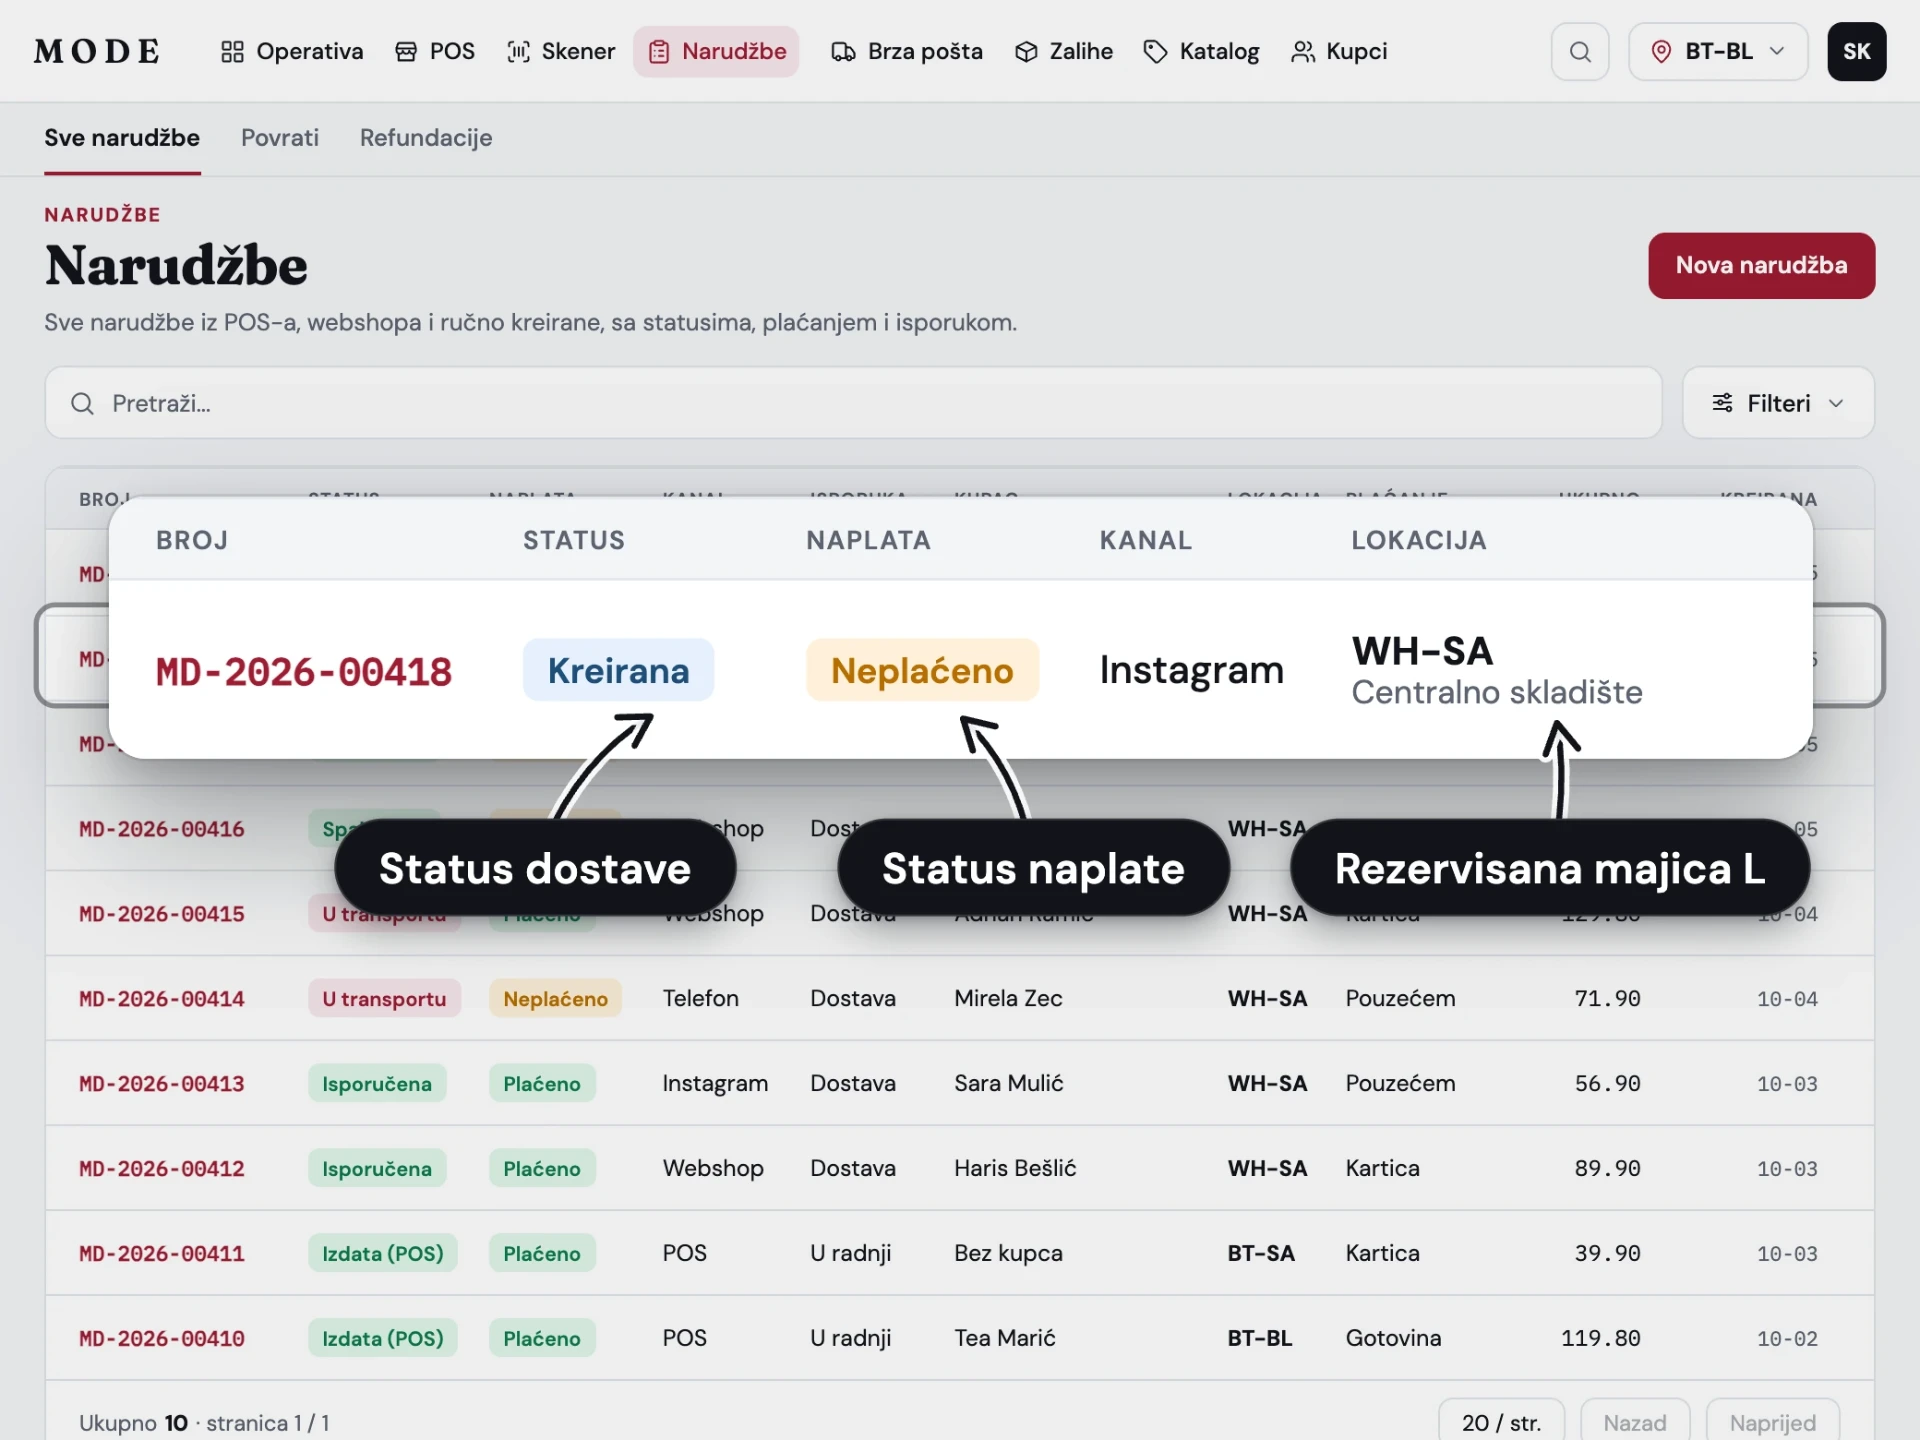This screenshot has height=1440, width=1920.
Task: Expand the BT-BL location dropdown
Action: (x=1718, y=51)
